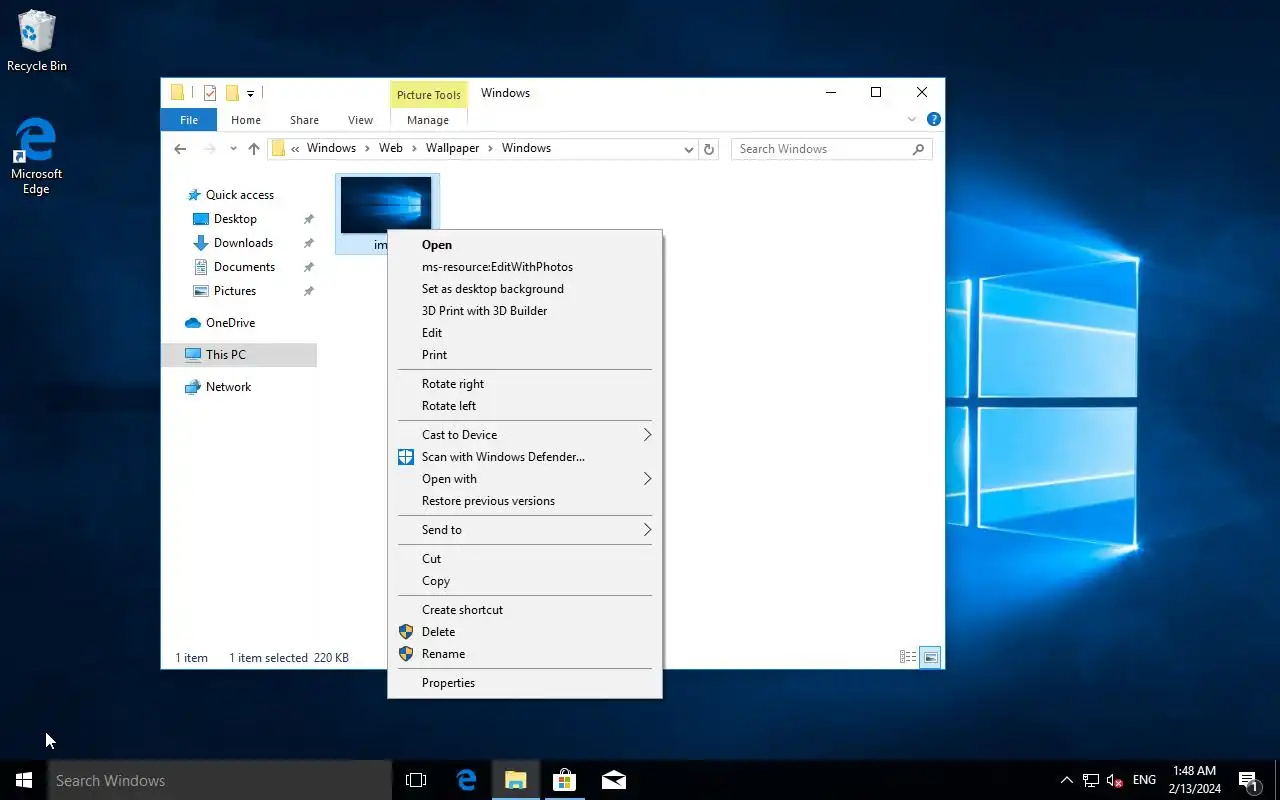This screenshot has width=1280, height=800.
Task: Open the File ribbon tab
Action: click(x=189, y=120)
